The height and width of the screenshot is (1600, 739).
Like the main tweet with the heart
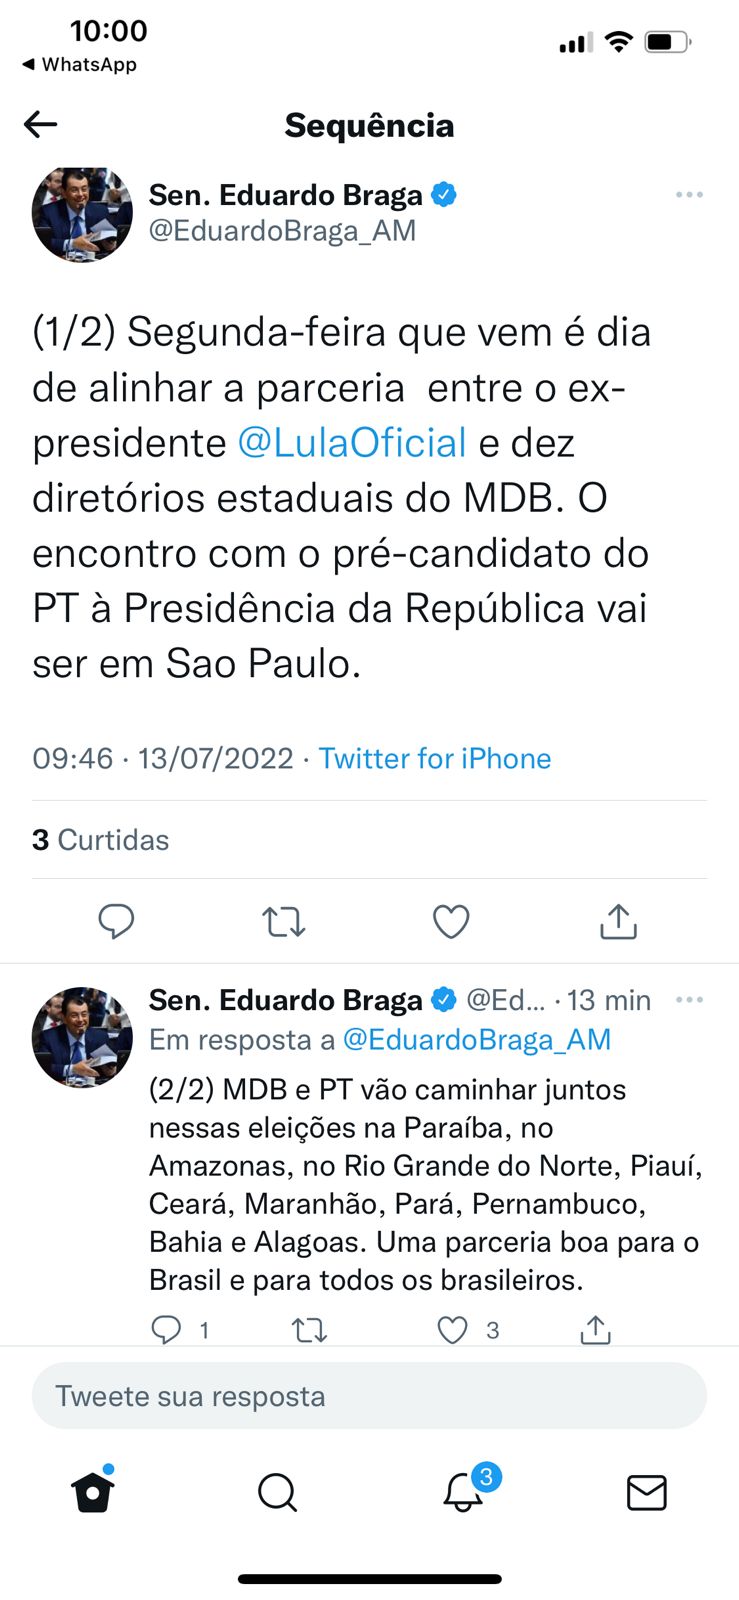[451, 921]
